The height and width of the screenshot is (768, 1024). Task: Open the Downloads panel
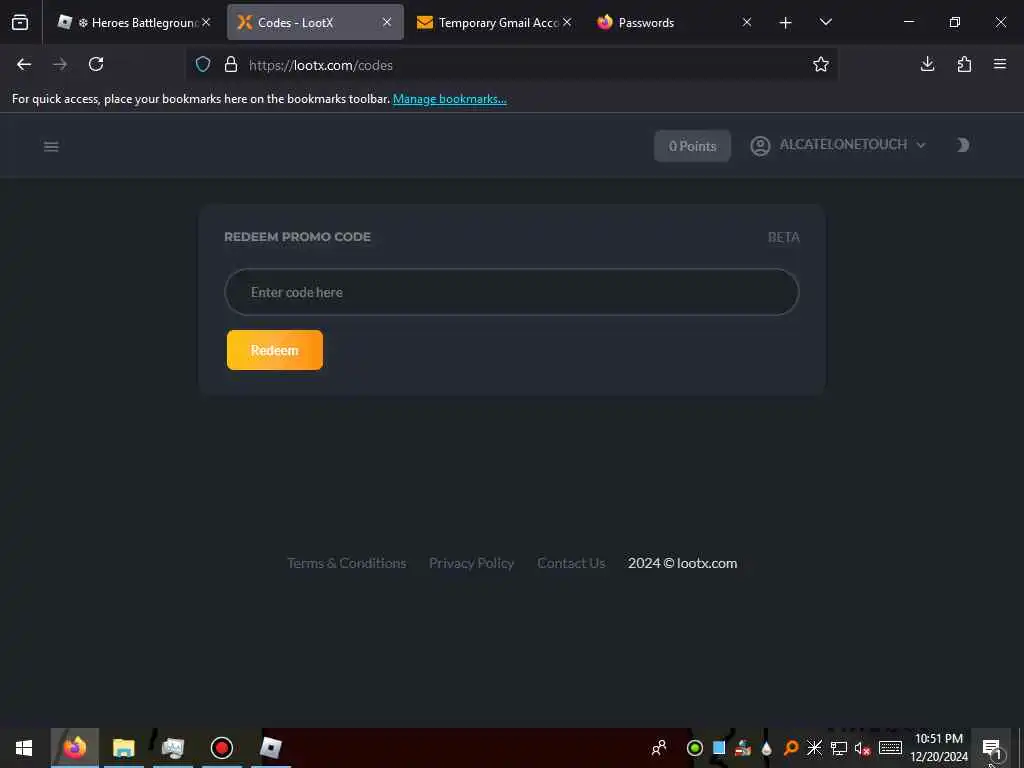pos(927,64)
